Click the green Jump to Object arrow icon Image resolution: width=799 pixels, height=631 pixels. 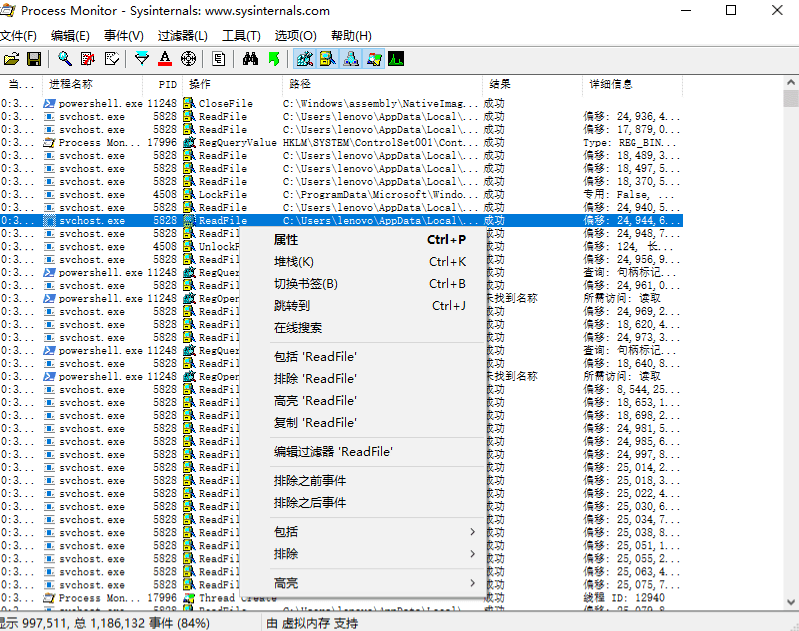click(x=274, y=59)
